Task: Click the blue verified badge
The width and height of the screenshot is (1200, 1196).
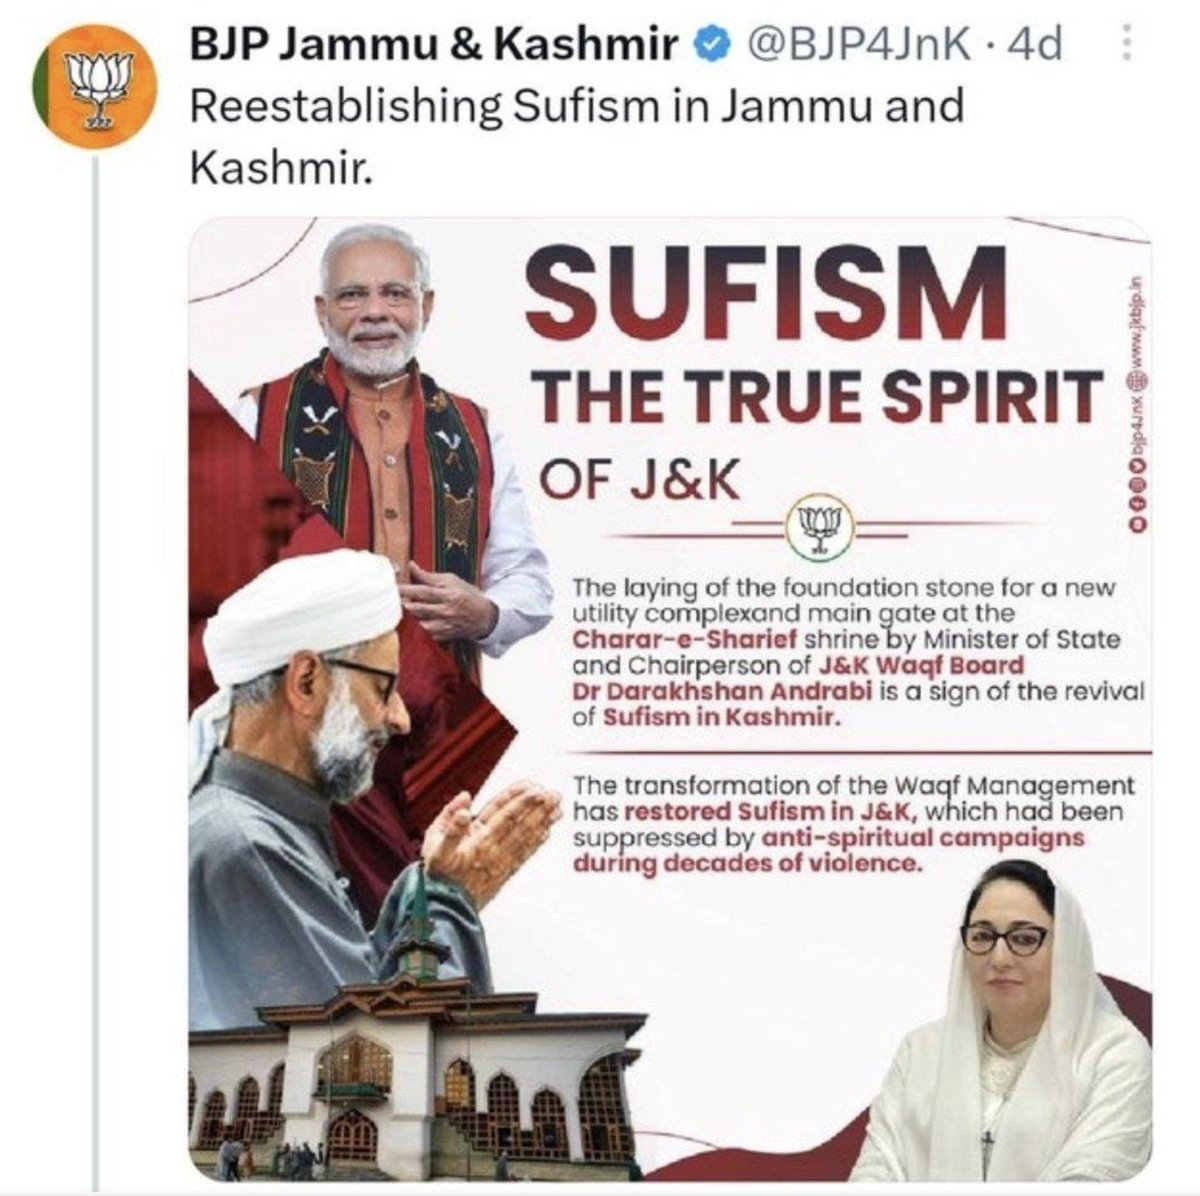Action: [x=709, y=45]
